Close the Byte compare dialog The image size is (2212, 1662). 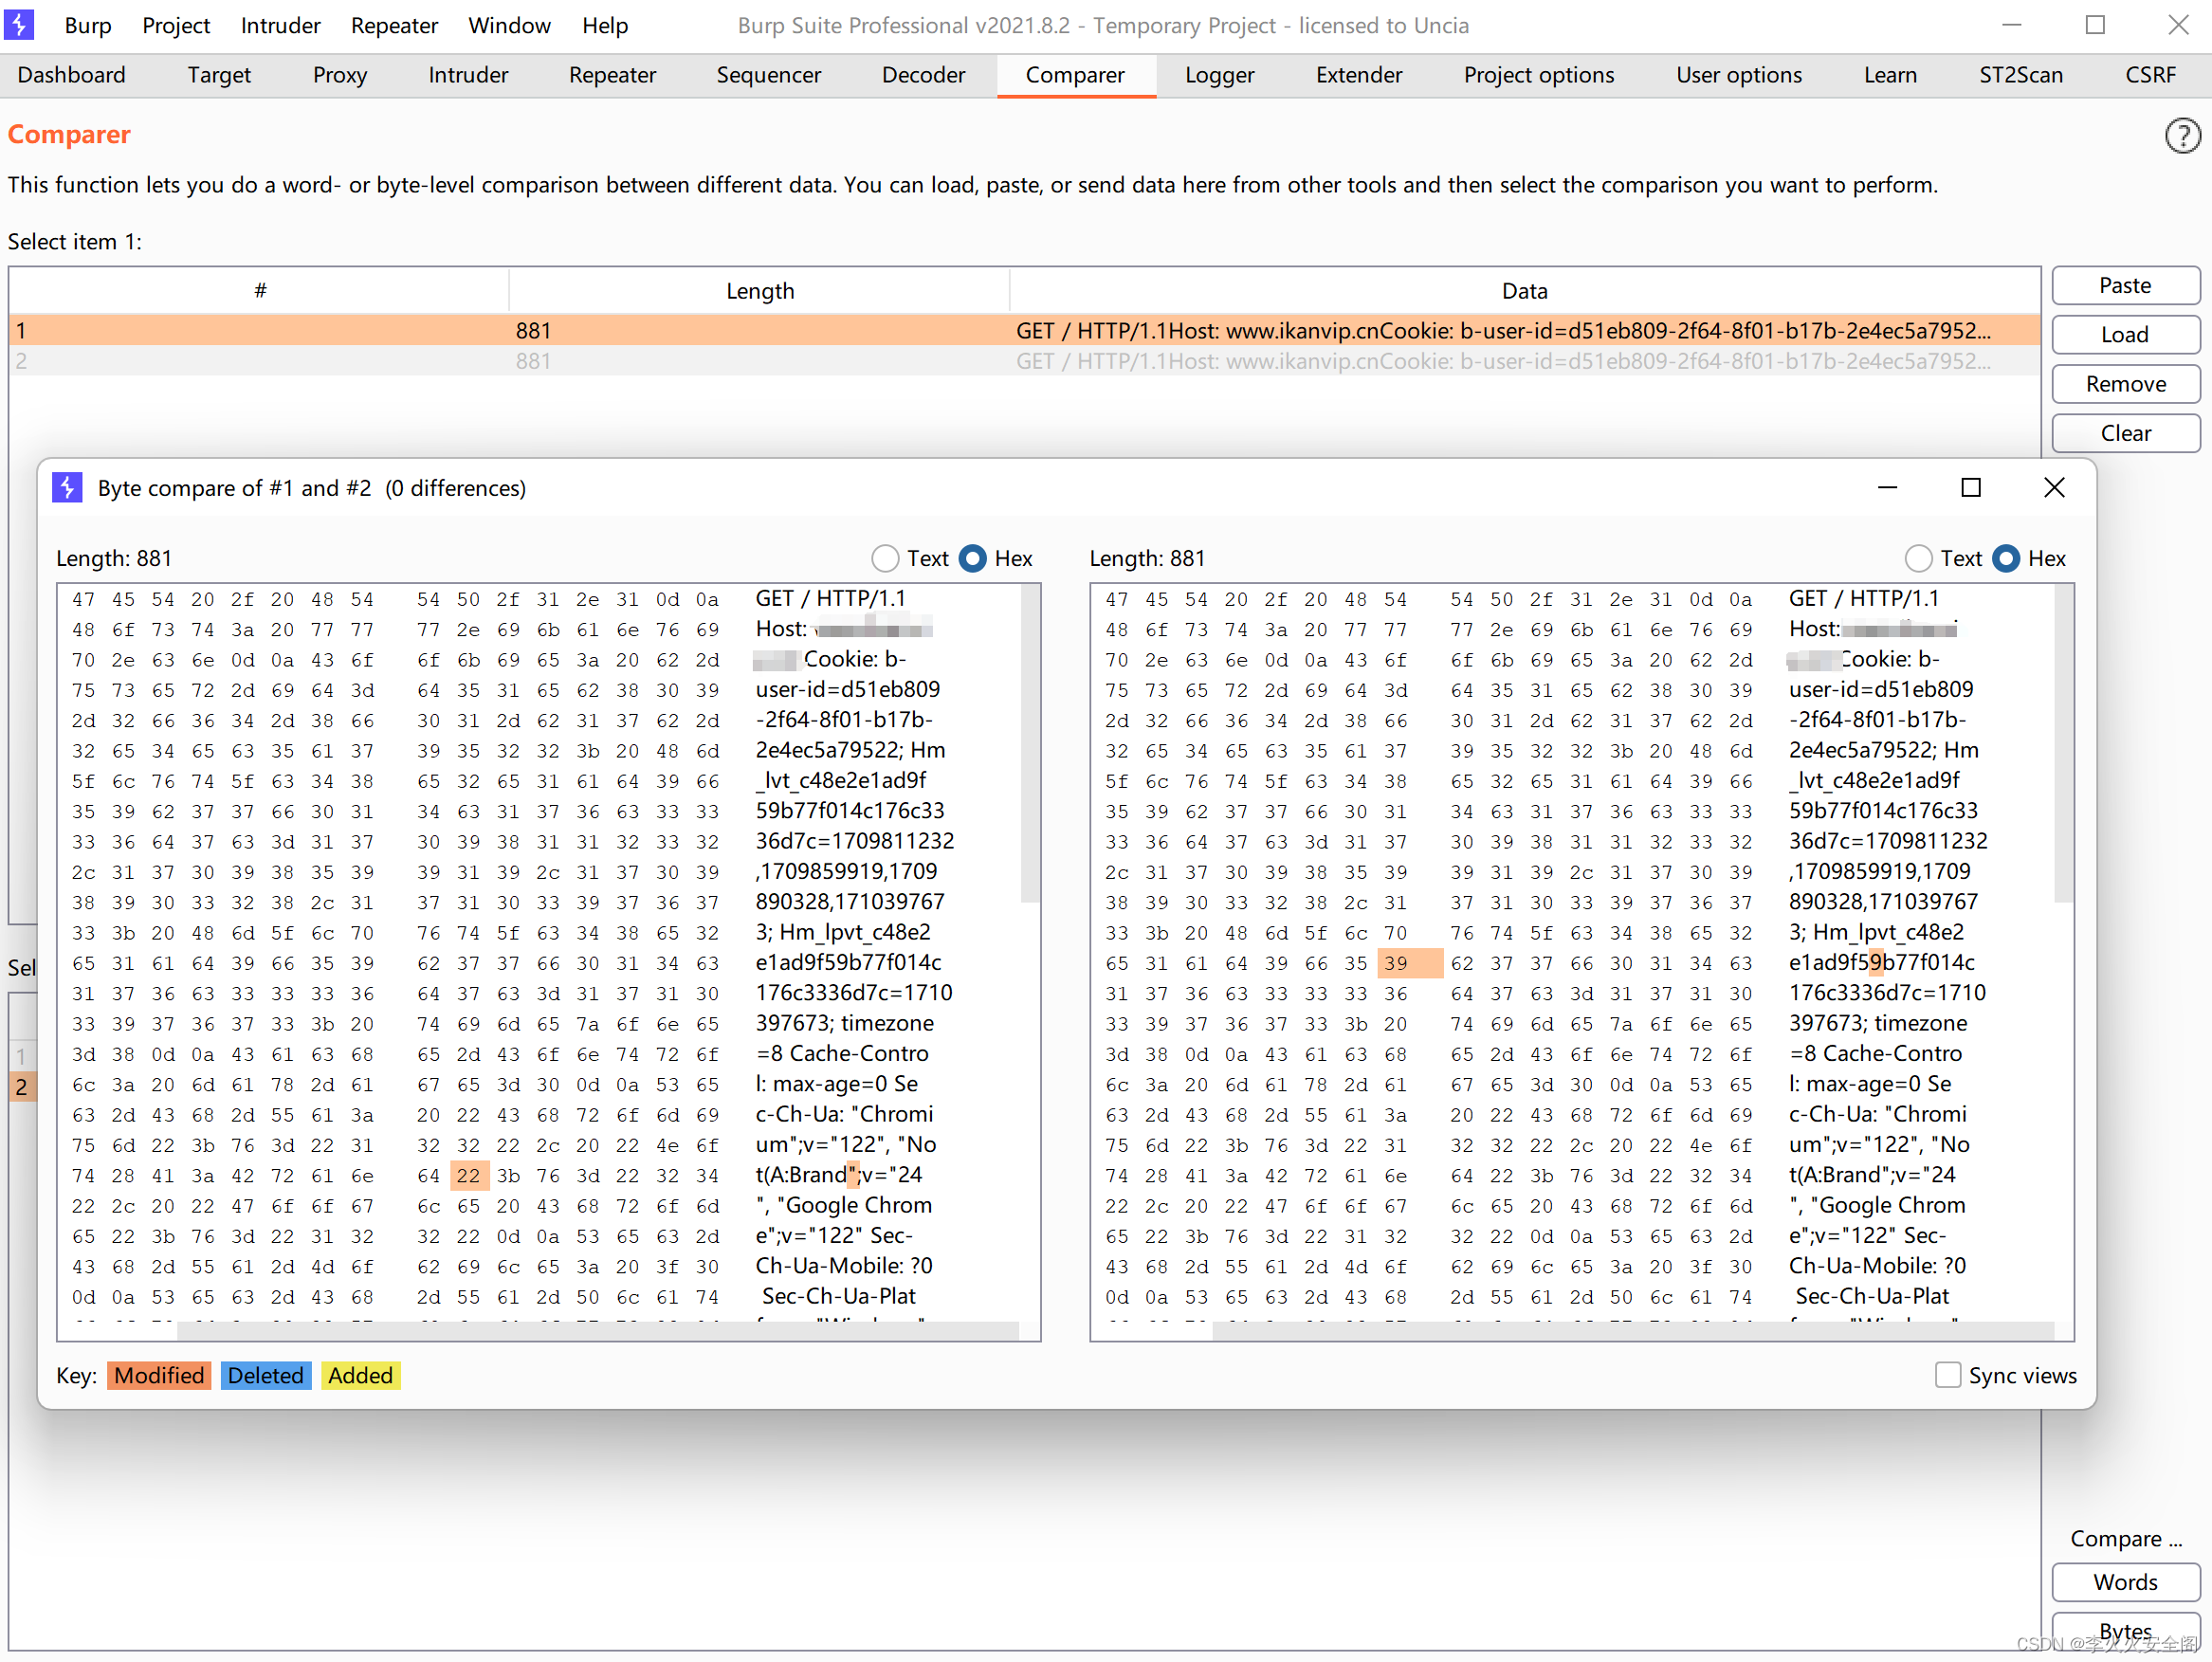pos(2054,488)
